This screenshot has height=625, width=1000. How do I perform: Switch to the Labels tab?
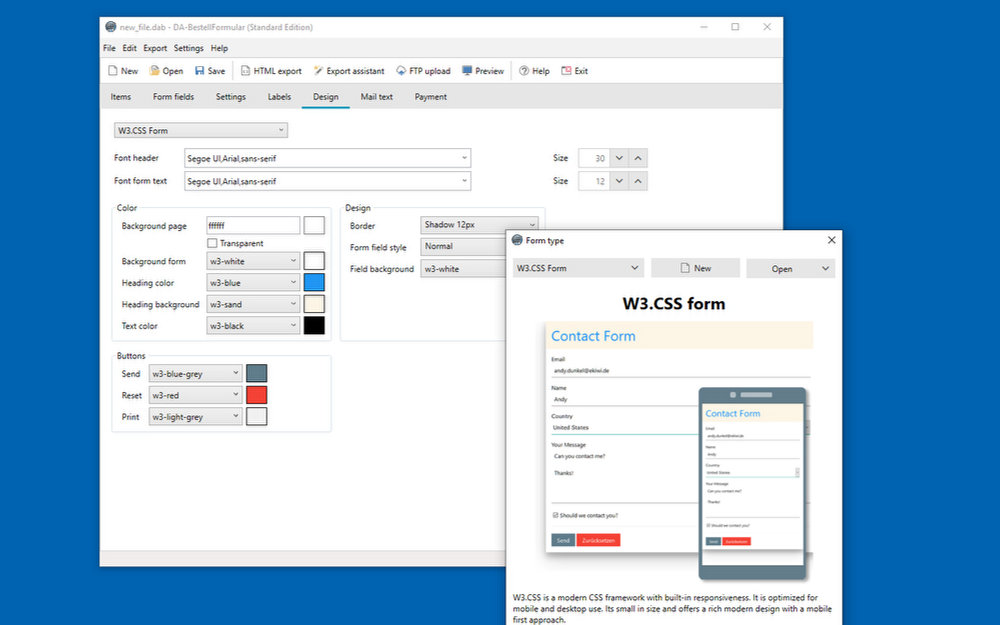(279, 97)
